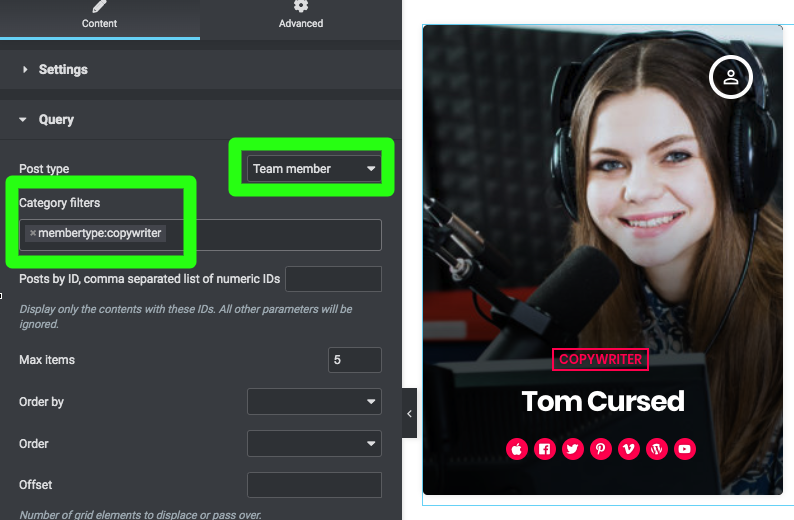
Task: Click the gear icon above Advanced
Action: click(301, 6)
